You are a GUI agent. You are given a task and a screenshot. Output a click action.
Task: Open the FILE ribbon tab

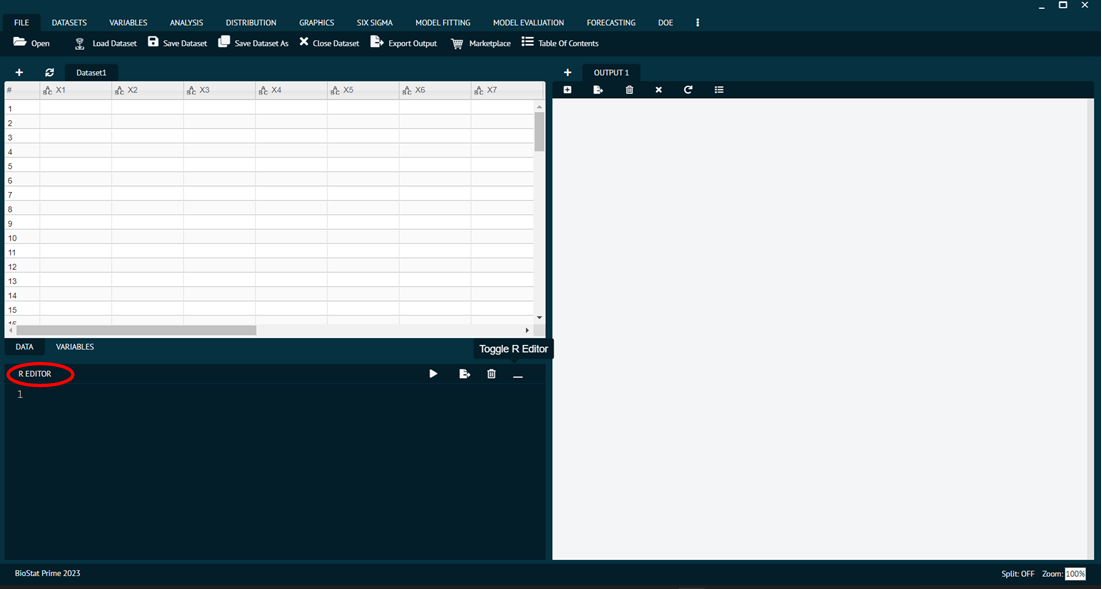click(22, 22)
